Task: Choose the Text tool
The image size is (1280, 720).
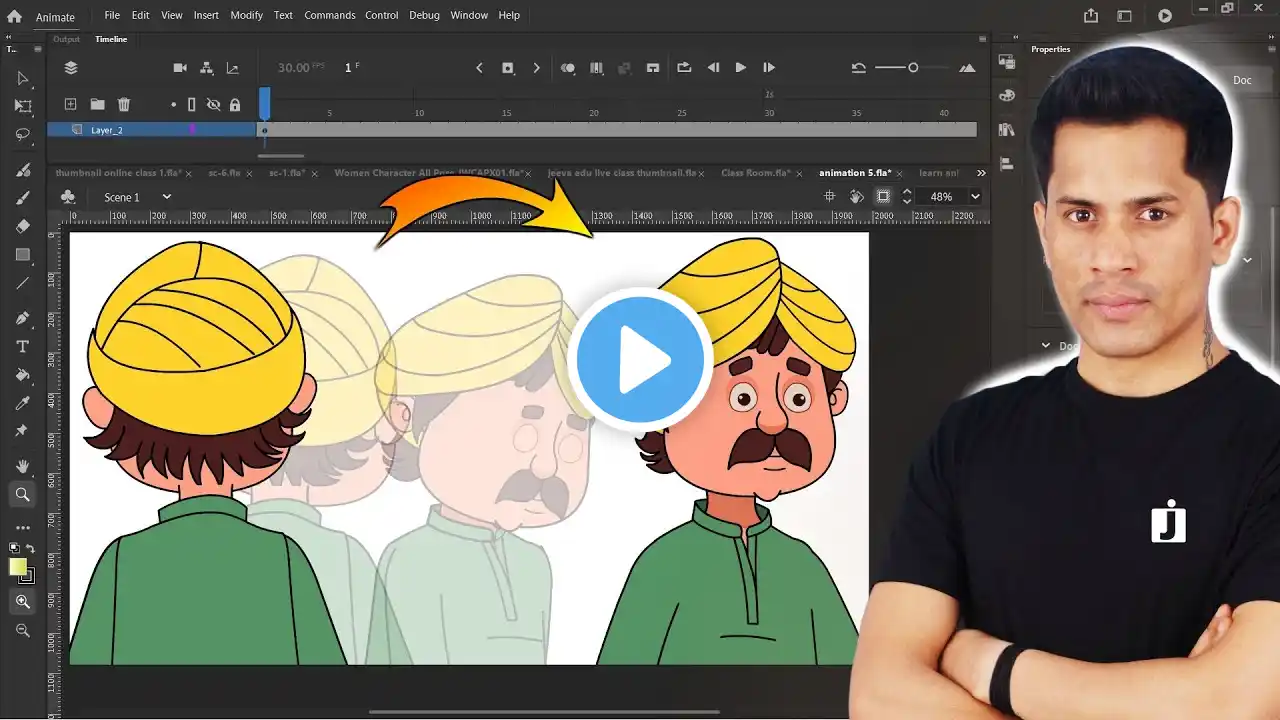Action: (x=23, y=347)
